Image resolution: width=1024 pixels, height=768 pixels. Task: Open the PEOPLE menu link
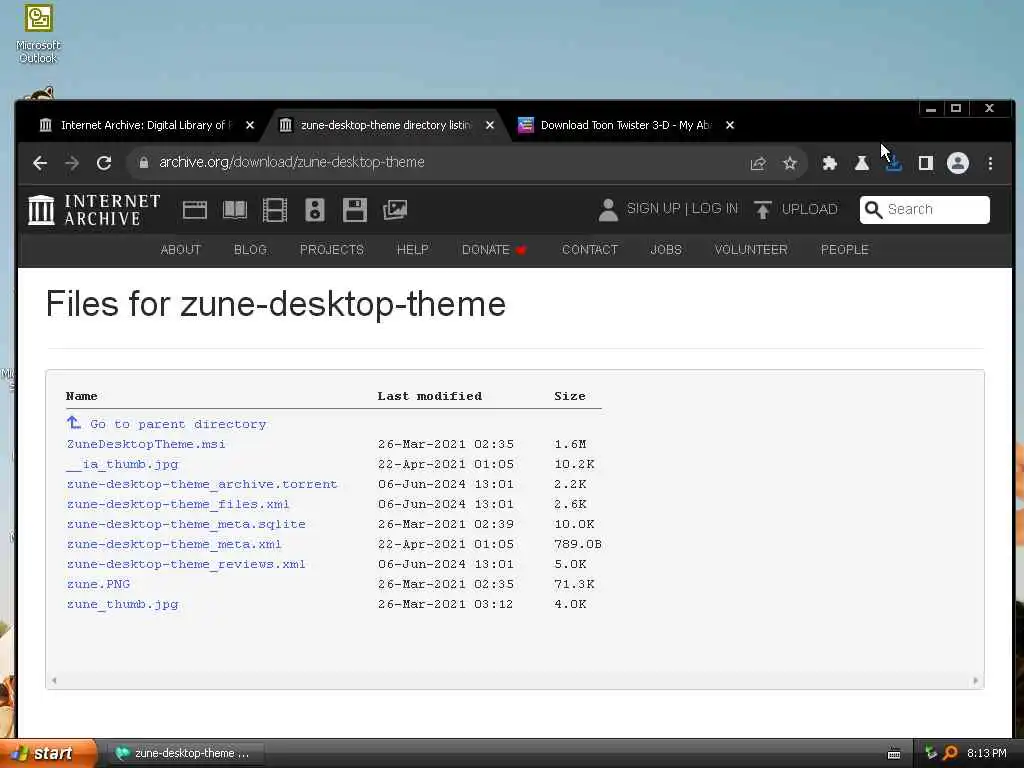[844, 249]
